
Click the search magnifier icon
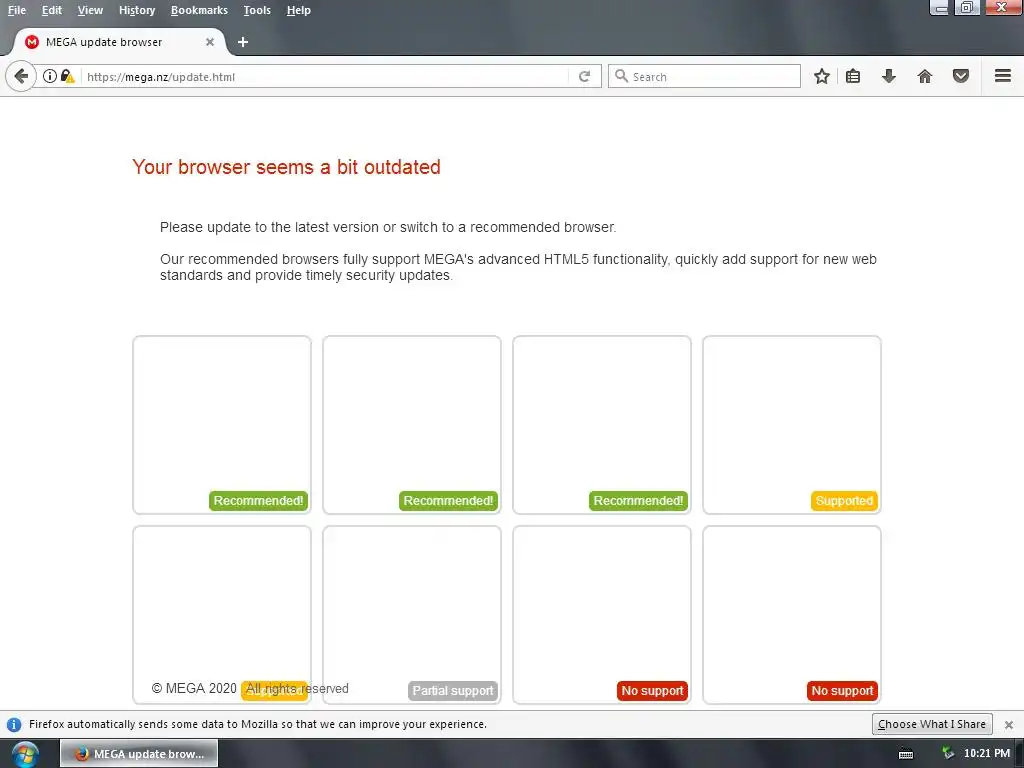pyautogui.click(x=621, y=76)
